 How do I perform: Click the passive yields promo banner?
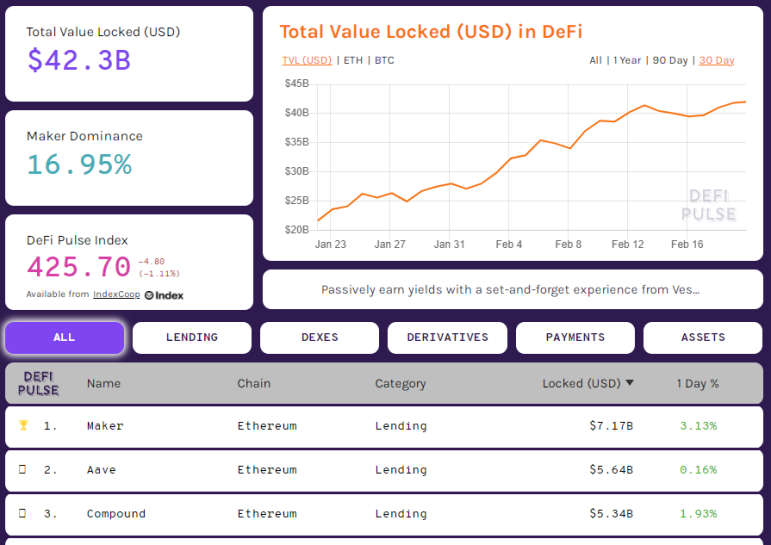[x=513, y=289]
